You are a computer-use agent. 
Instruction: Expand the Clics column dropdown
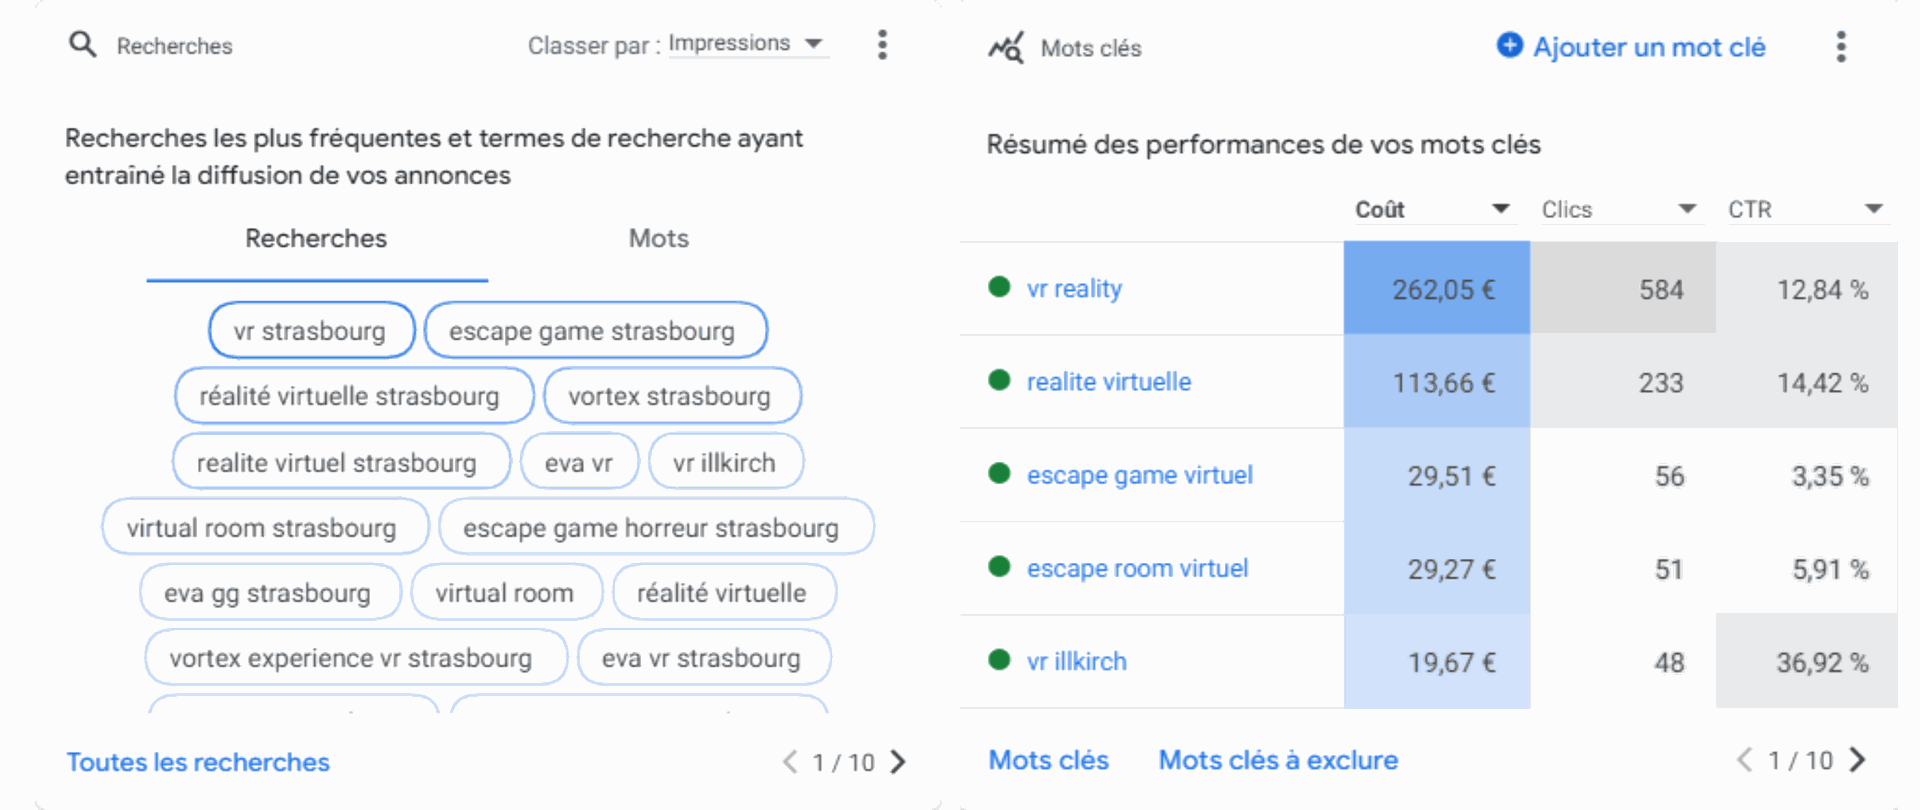[1687, 209]
